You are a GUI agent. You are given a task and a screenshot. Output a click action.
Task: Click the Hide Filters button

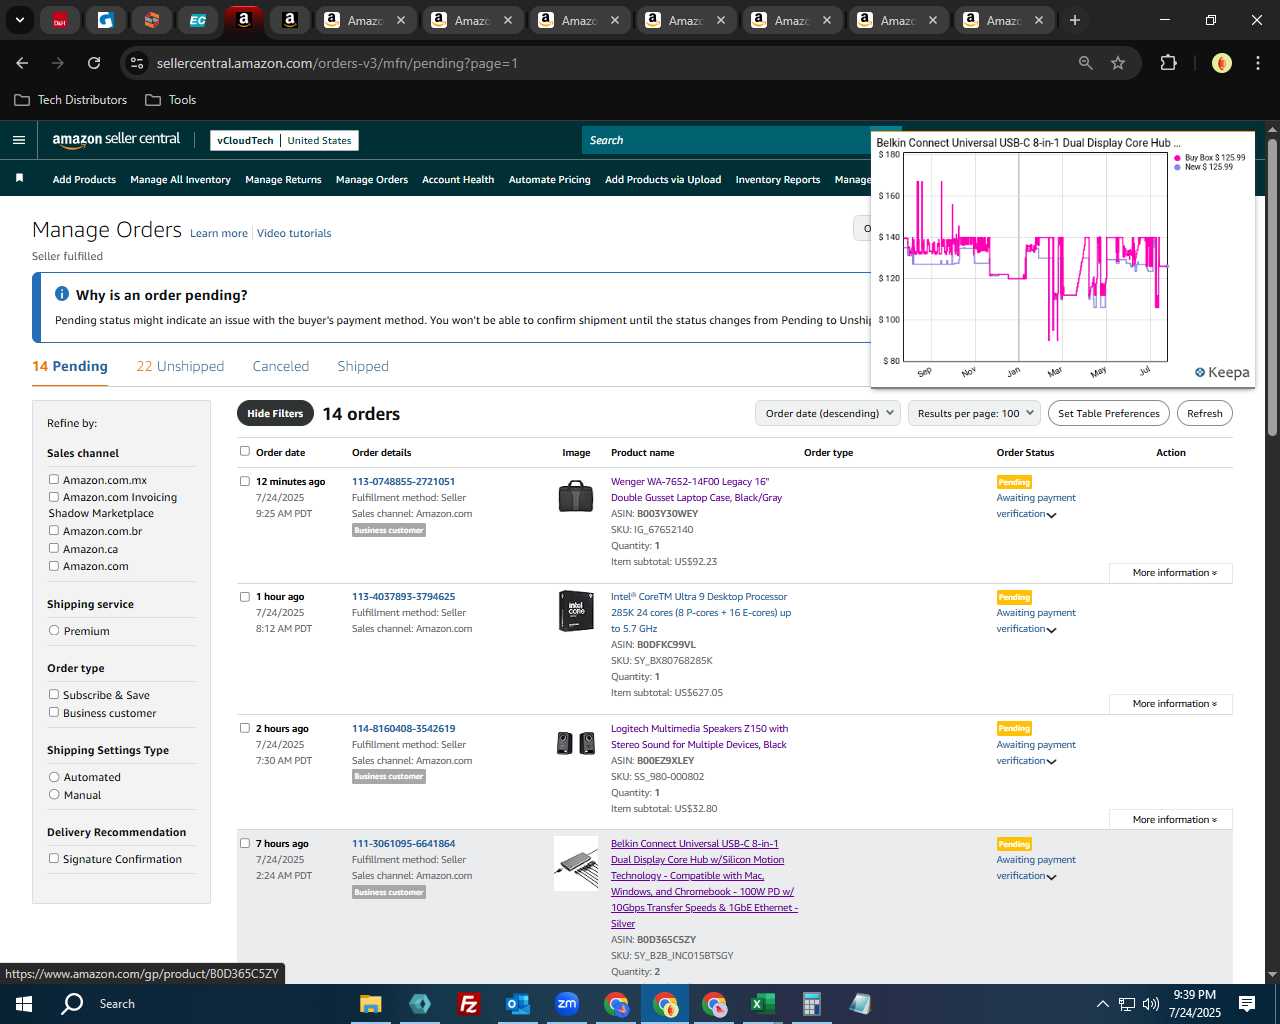275,413
